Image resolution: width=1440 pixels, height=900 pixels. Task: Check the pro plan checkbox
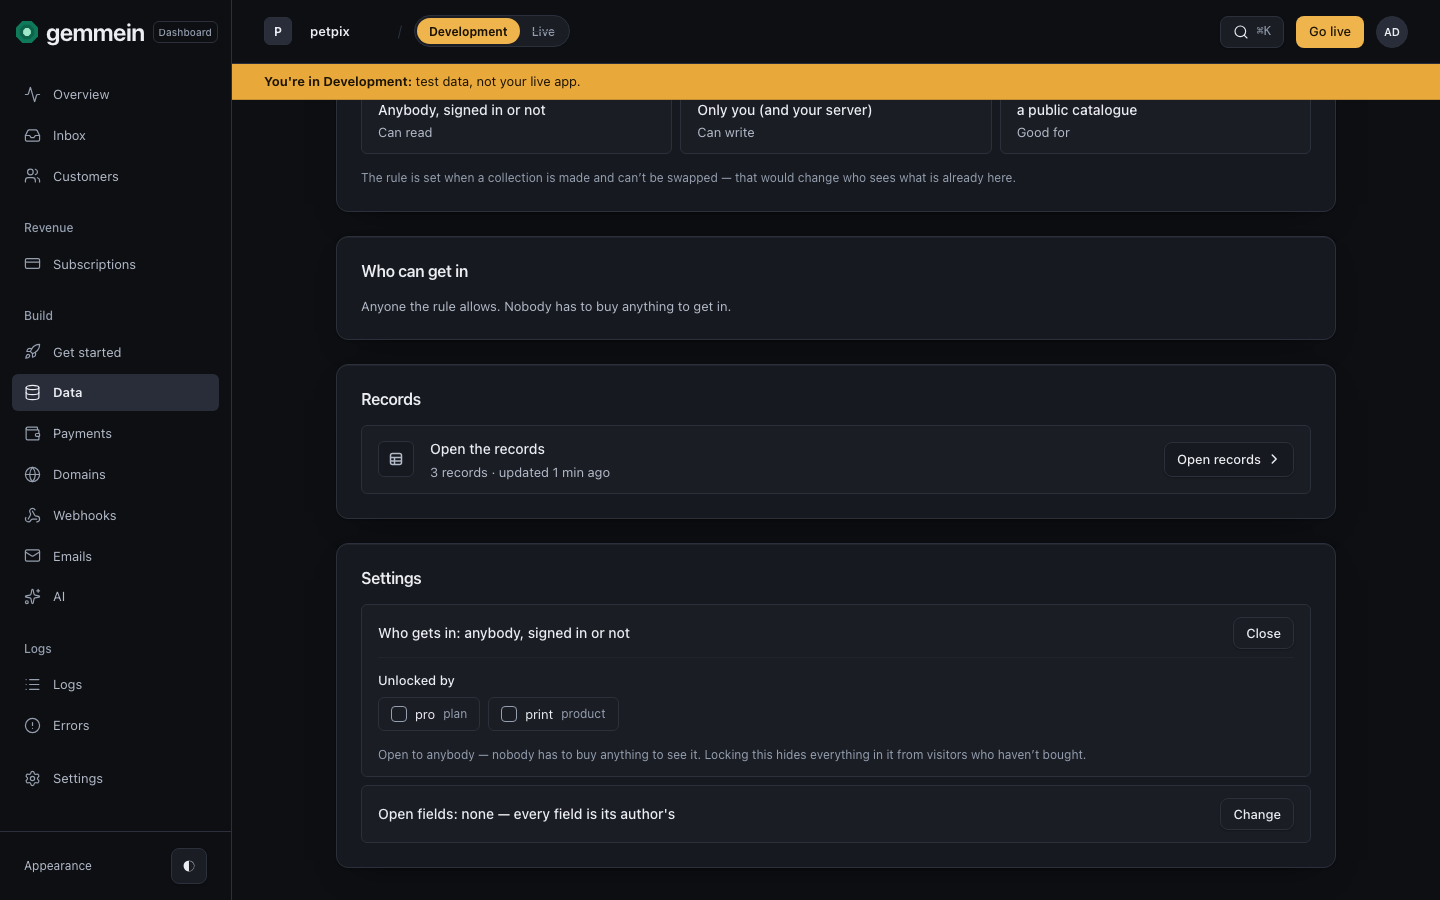[399, 714]
